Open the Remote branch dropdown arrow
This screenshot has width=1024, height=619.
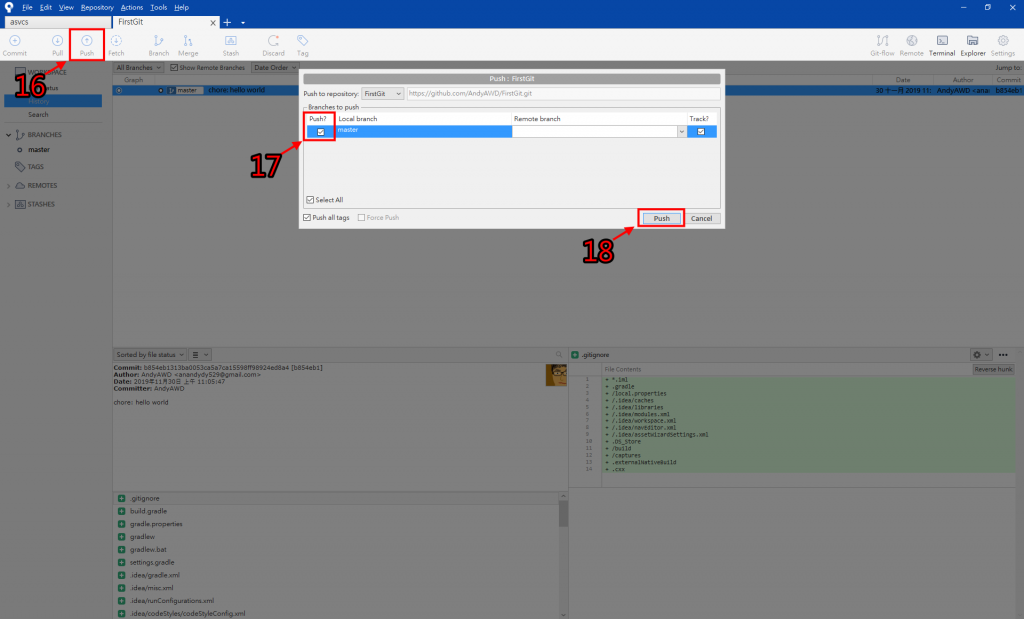pos(681,131)
